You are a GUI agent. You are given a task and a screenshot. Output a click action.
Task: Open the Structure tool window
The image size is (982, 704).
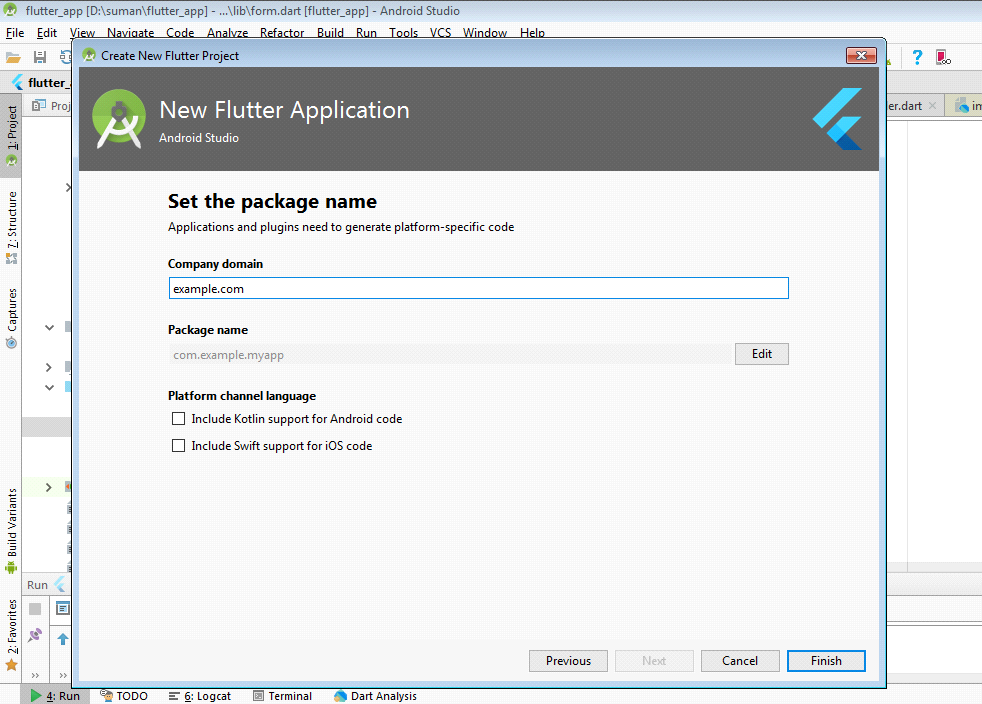12,227
